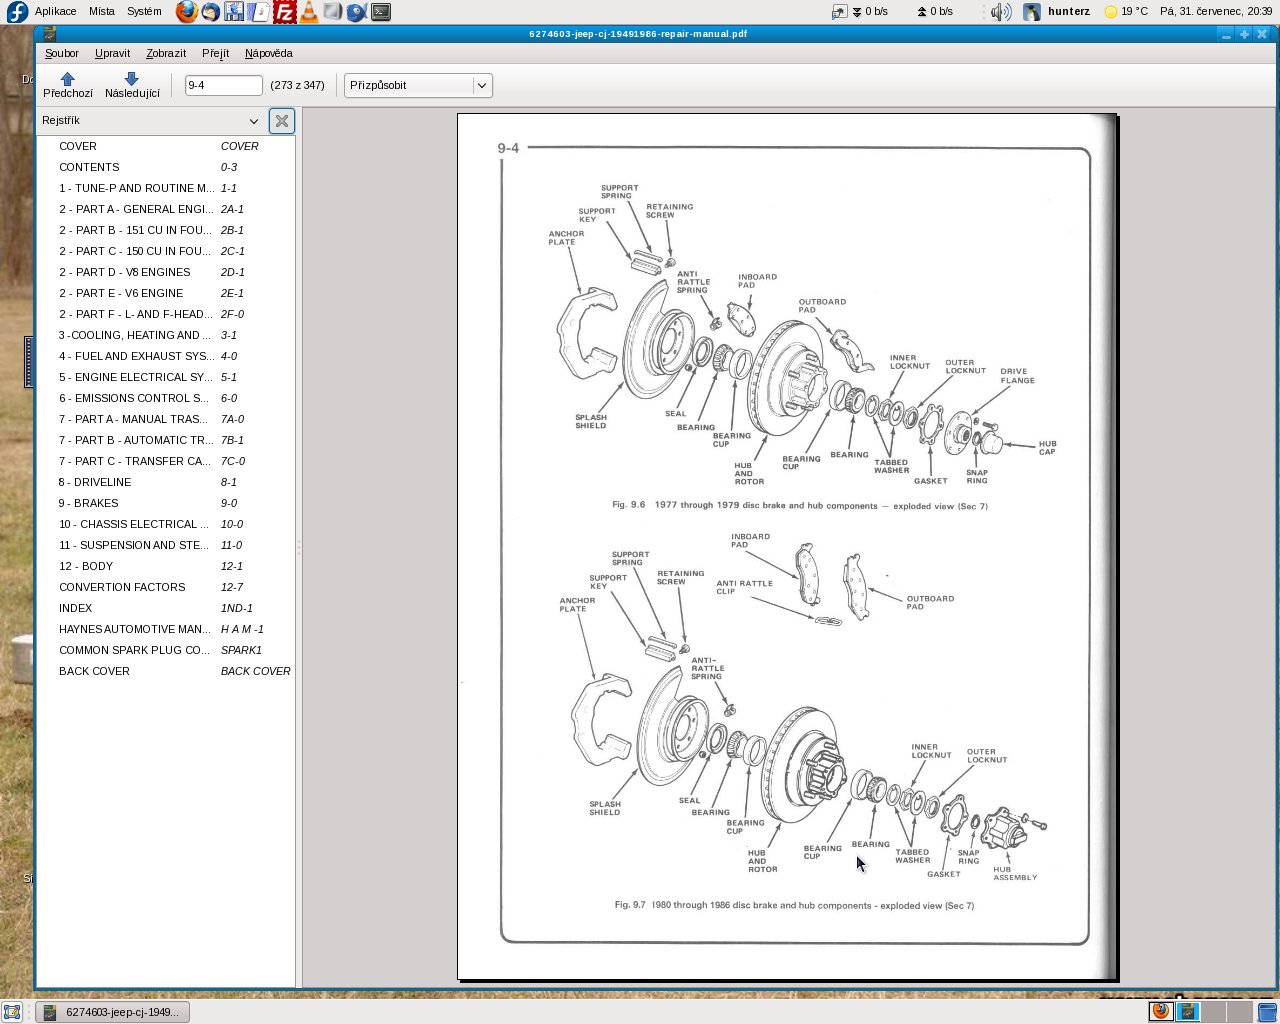This screenshot has height=1024, width=1280.
Task: Click the Přizpůsobit zoom text field
Action: [x=408, y=86]
